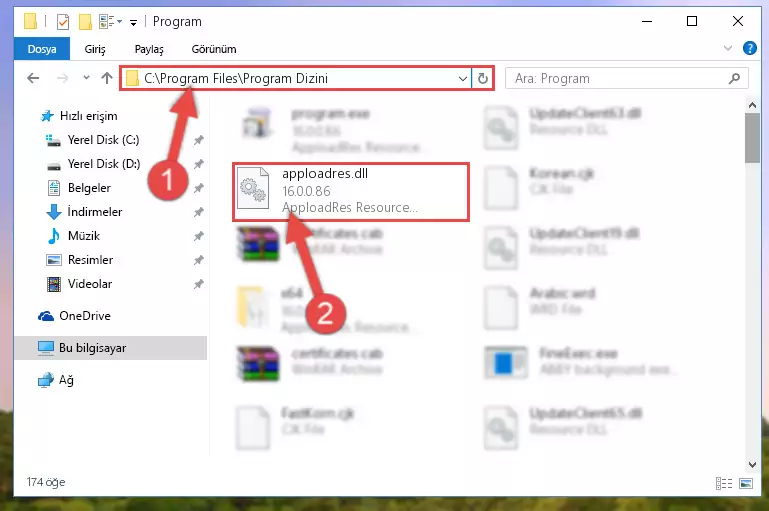Select the FastKorn.cjk file
The width and height of the screenshot is (769, 511).
(x=295, y=427)
